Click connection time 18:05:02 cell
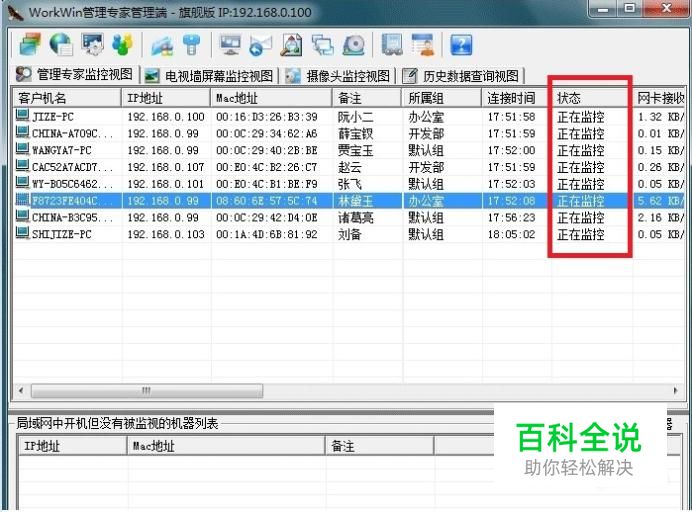Viewport: 692px width, 512px height. (511, 234)
